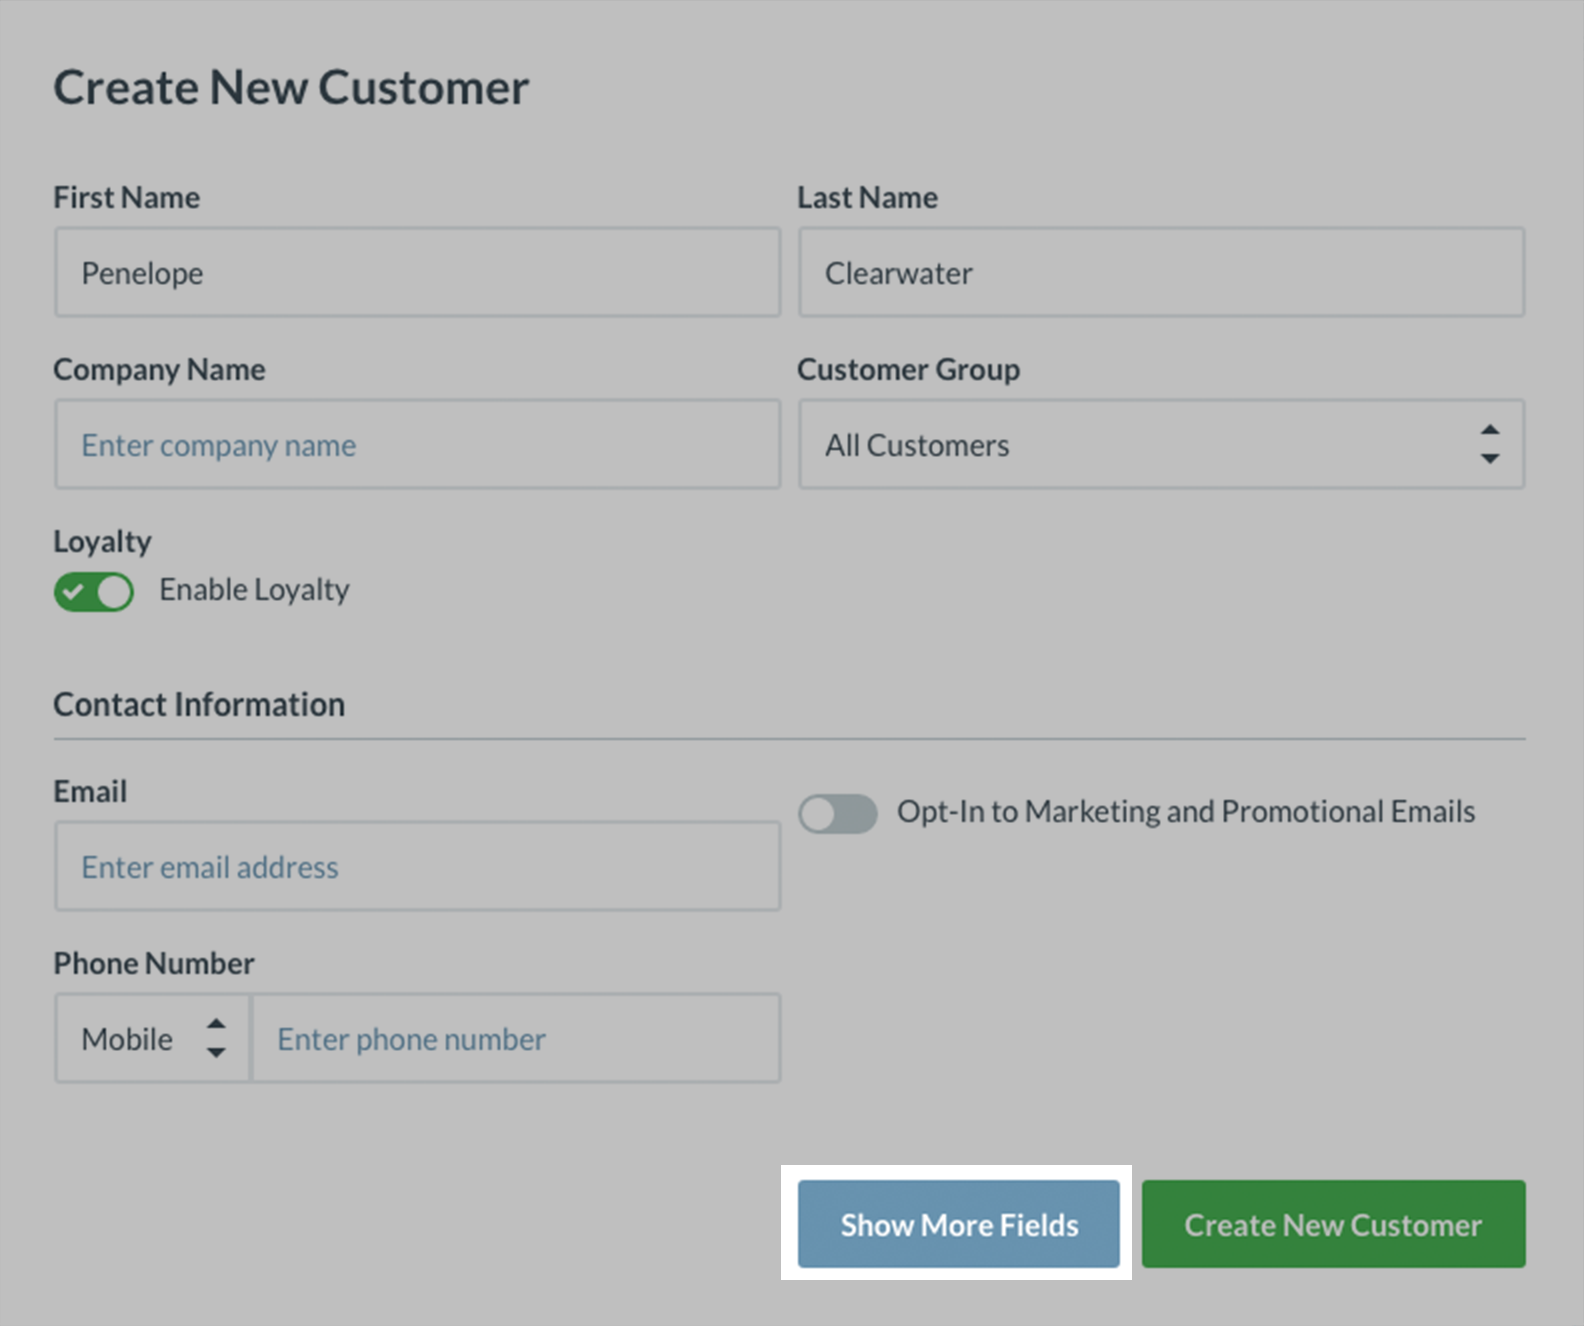Viewport: 1584px width, 1326px height.
Task: Click the First Name field label
Action: (x=126, y=198)
